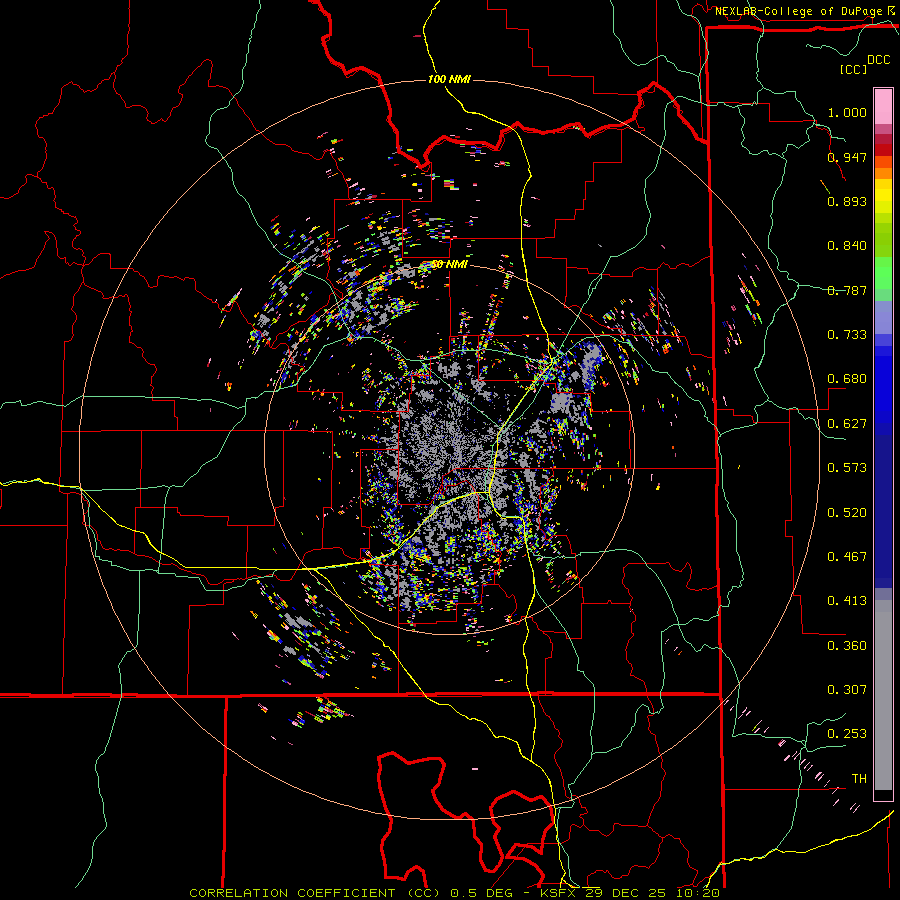The height and width of the screenshot is (900, 900).
Task: Click the 10:20 timestamp in the caption
Action: click(x=696, y=893)
